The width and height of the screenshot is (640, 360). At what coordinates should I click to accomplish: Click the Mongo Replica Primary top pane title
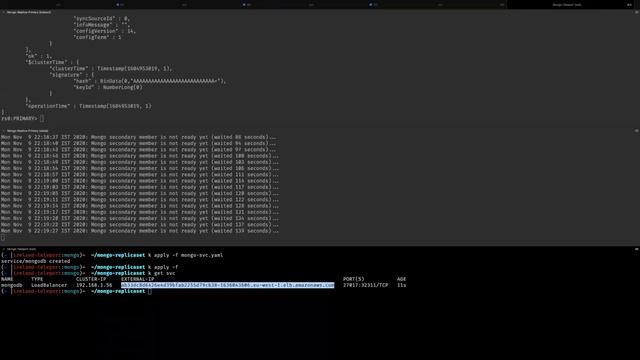(29, 12)
